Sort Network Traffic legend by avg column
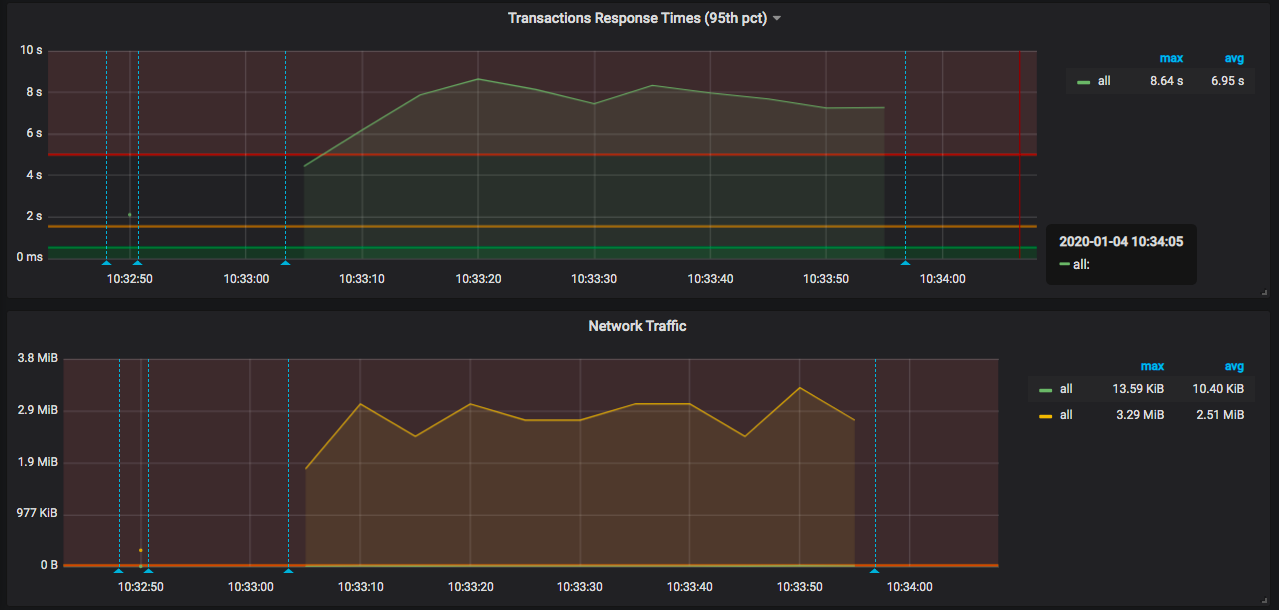Screen dimensions: 1279x610 pyautogui.click(x=1234, y=366)
